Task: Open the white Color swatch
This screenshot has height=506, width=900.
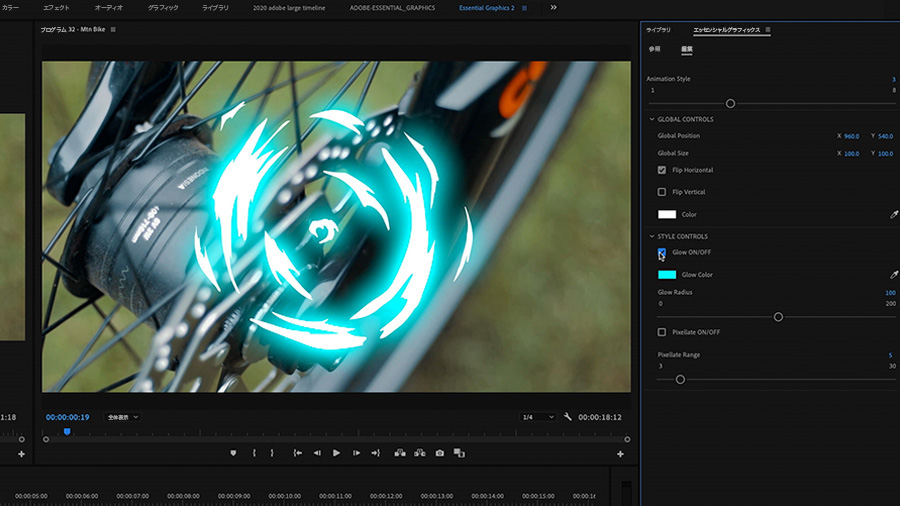Action: (x=667, y=215)
